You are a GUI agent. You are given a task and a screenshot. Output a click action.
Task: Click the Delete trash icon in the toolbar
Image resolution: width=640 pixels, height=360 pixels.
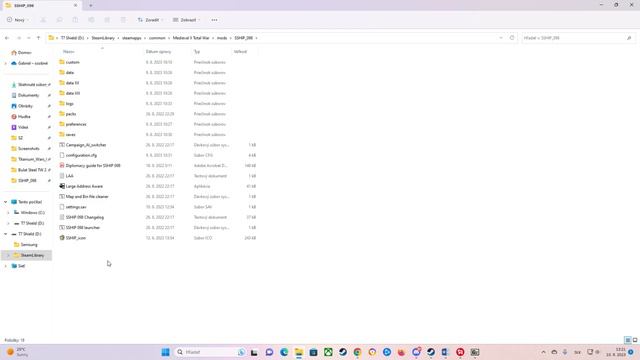click(x=123, y=20)
